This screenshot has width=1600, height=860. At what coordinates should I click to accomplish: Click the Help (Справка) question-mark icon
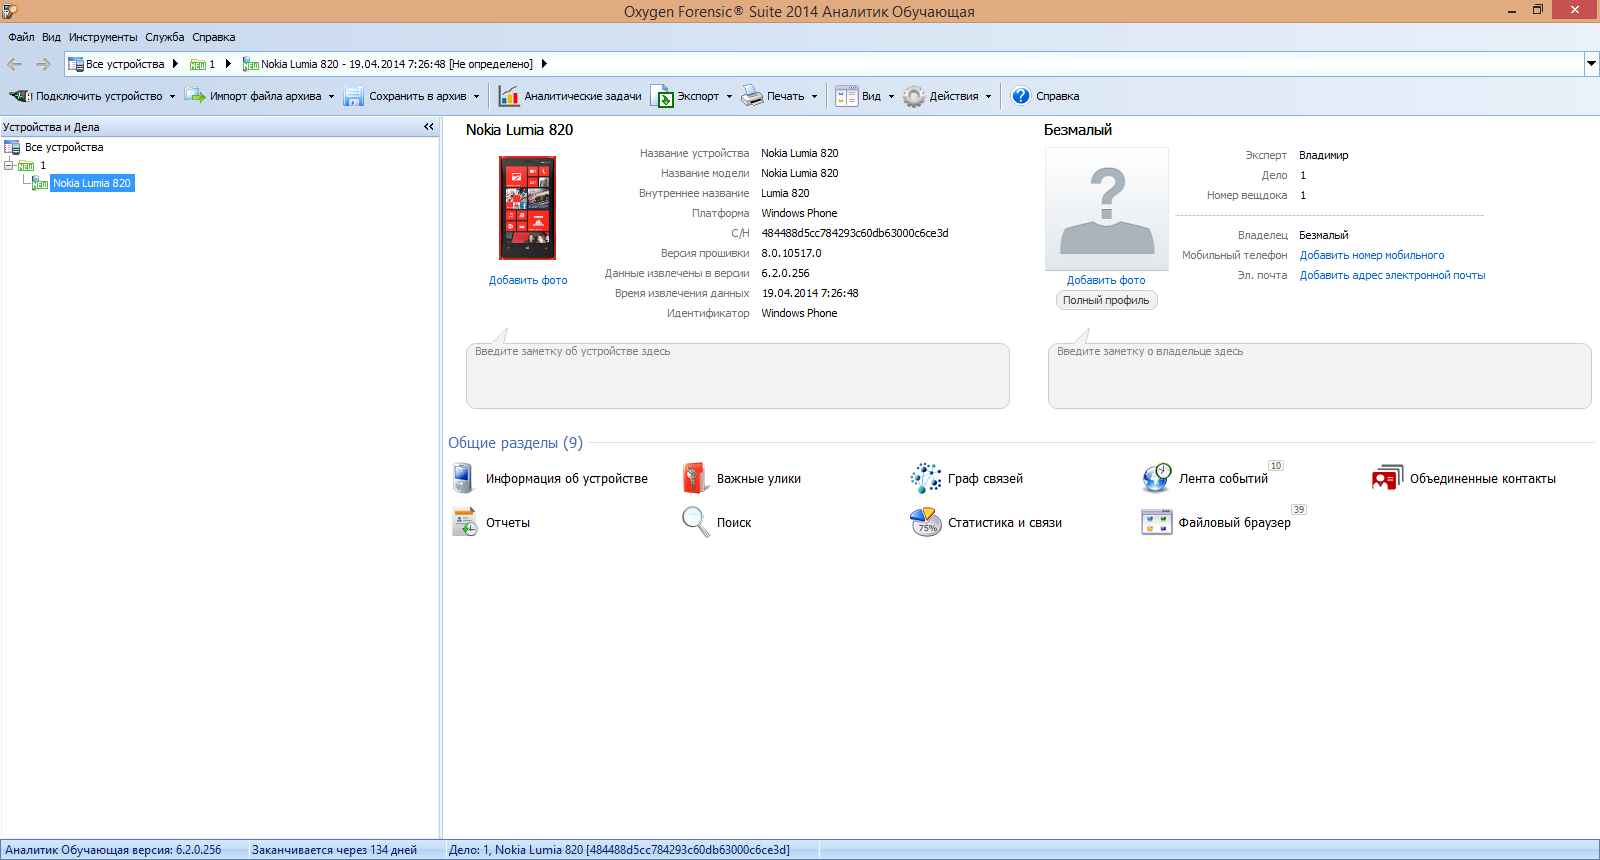tap(1021, 96)
